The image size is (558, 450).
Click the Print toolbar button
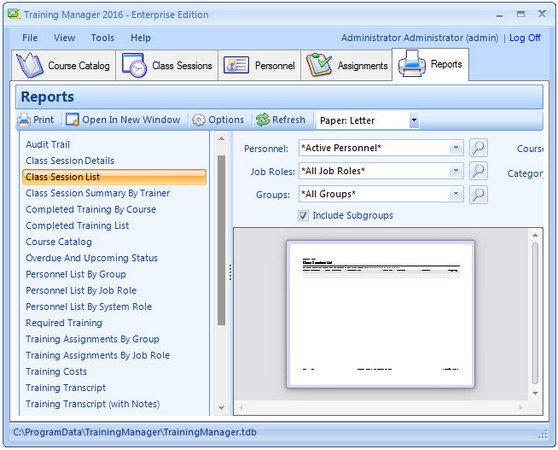(x=36, y=120)
